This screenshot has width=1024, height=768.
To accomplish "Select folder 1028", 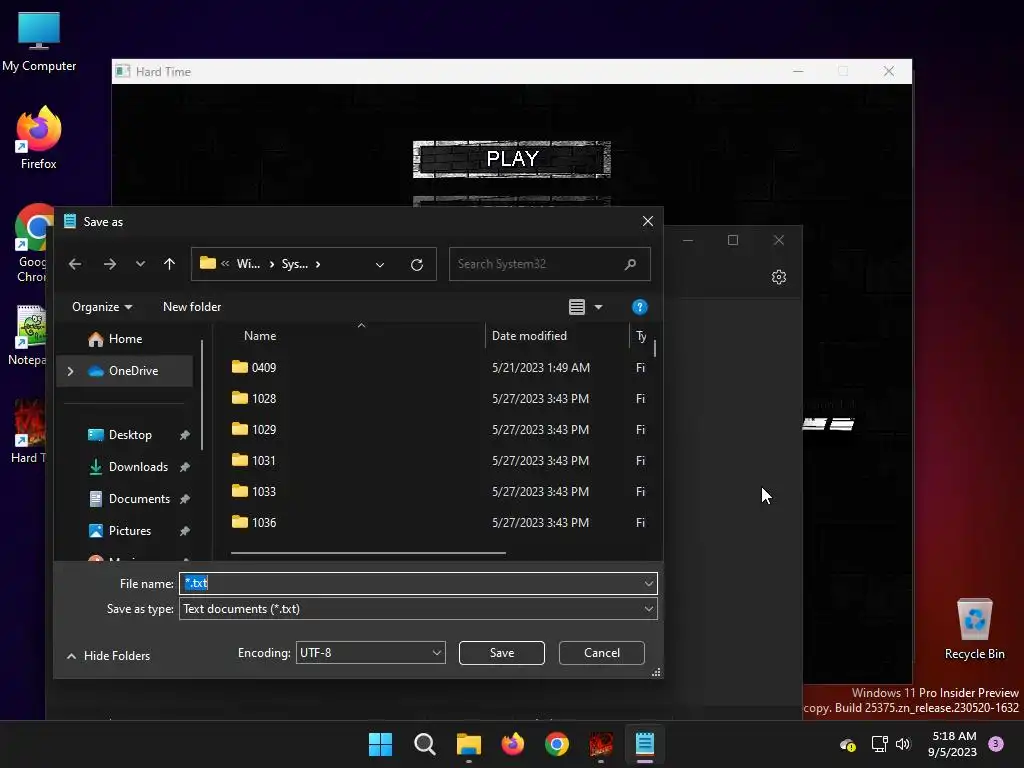I will click(x=264, y=398).
